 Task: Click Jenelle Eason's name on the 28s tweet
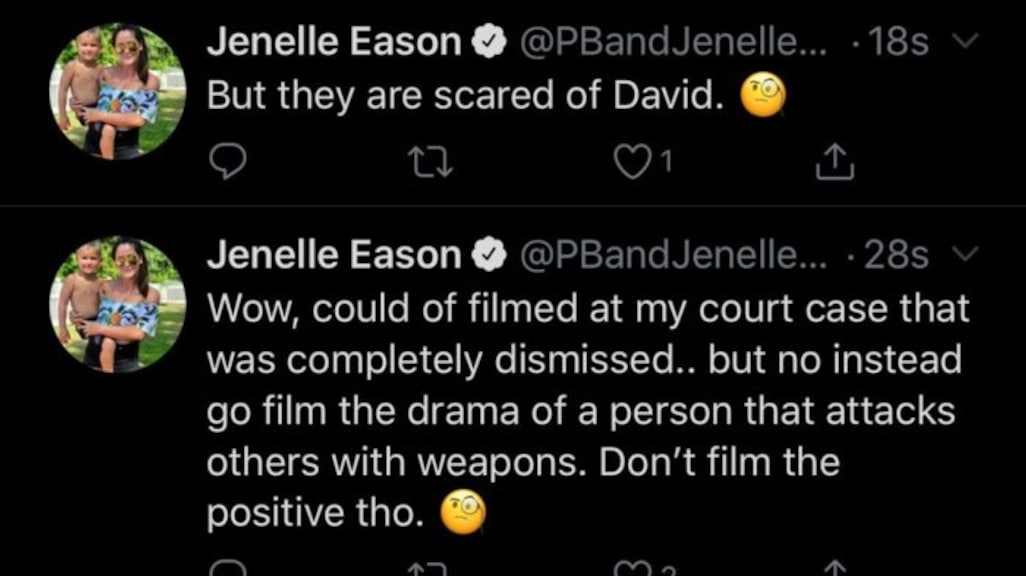click(x=333, y=257)
